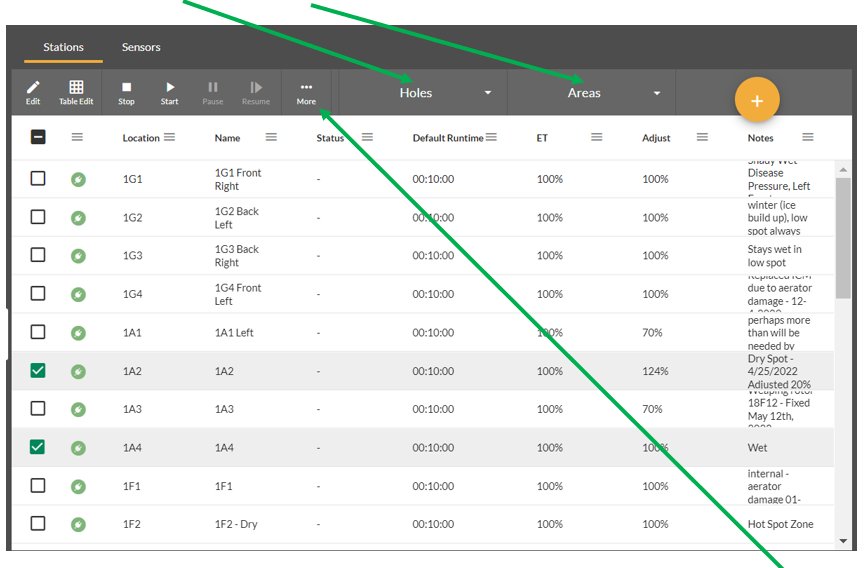Sort by Default Runtime column header
Screen dimensions: 866x568
pos(448,138)
